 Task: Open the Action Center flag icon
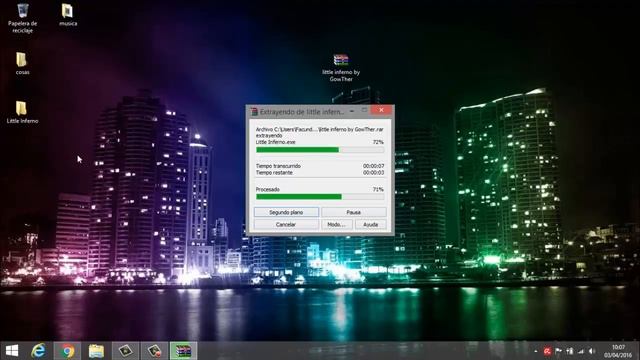coord(558,351)
